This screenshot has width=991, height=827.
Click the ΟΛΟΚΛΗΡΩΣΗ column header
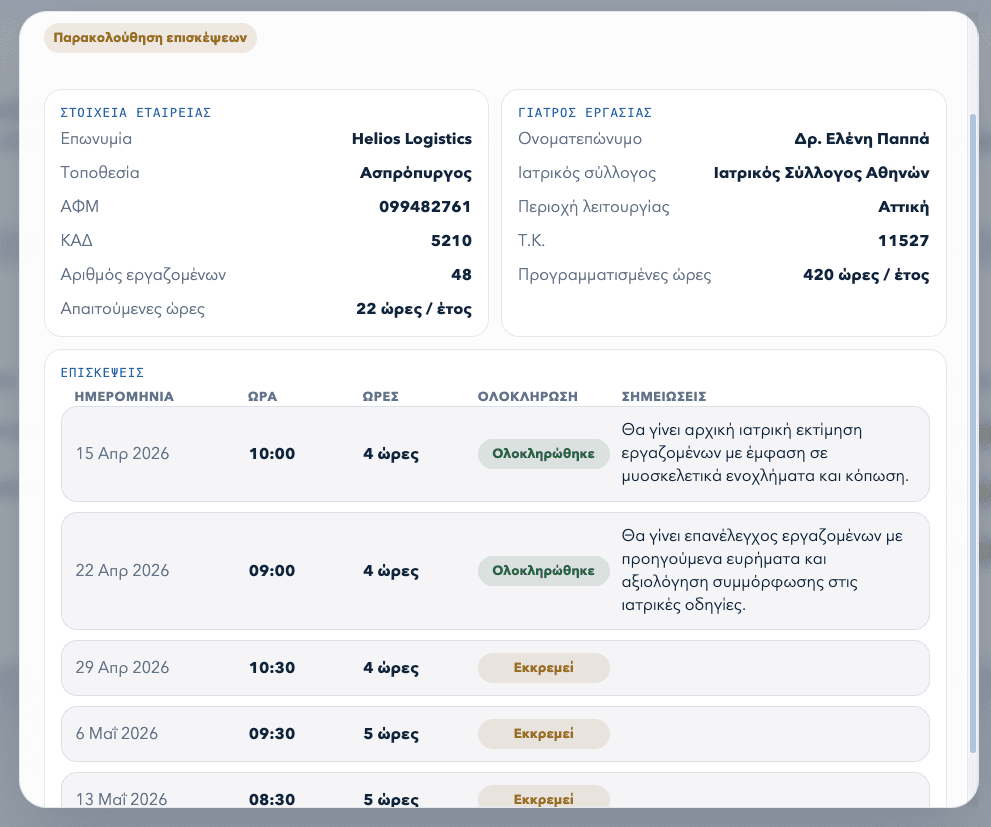tap(528, 397)
